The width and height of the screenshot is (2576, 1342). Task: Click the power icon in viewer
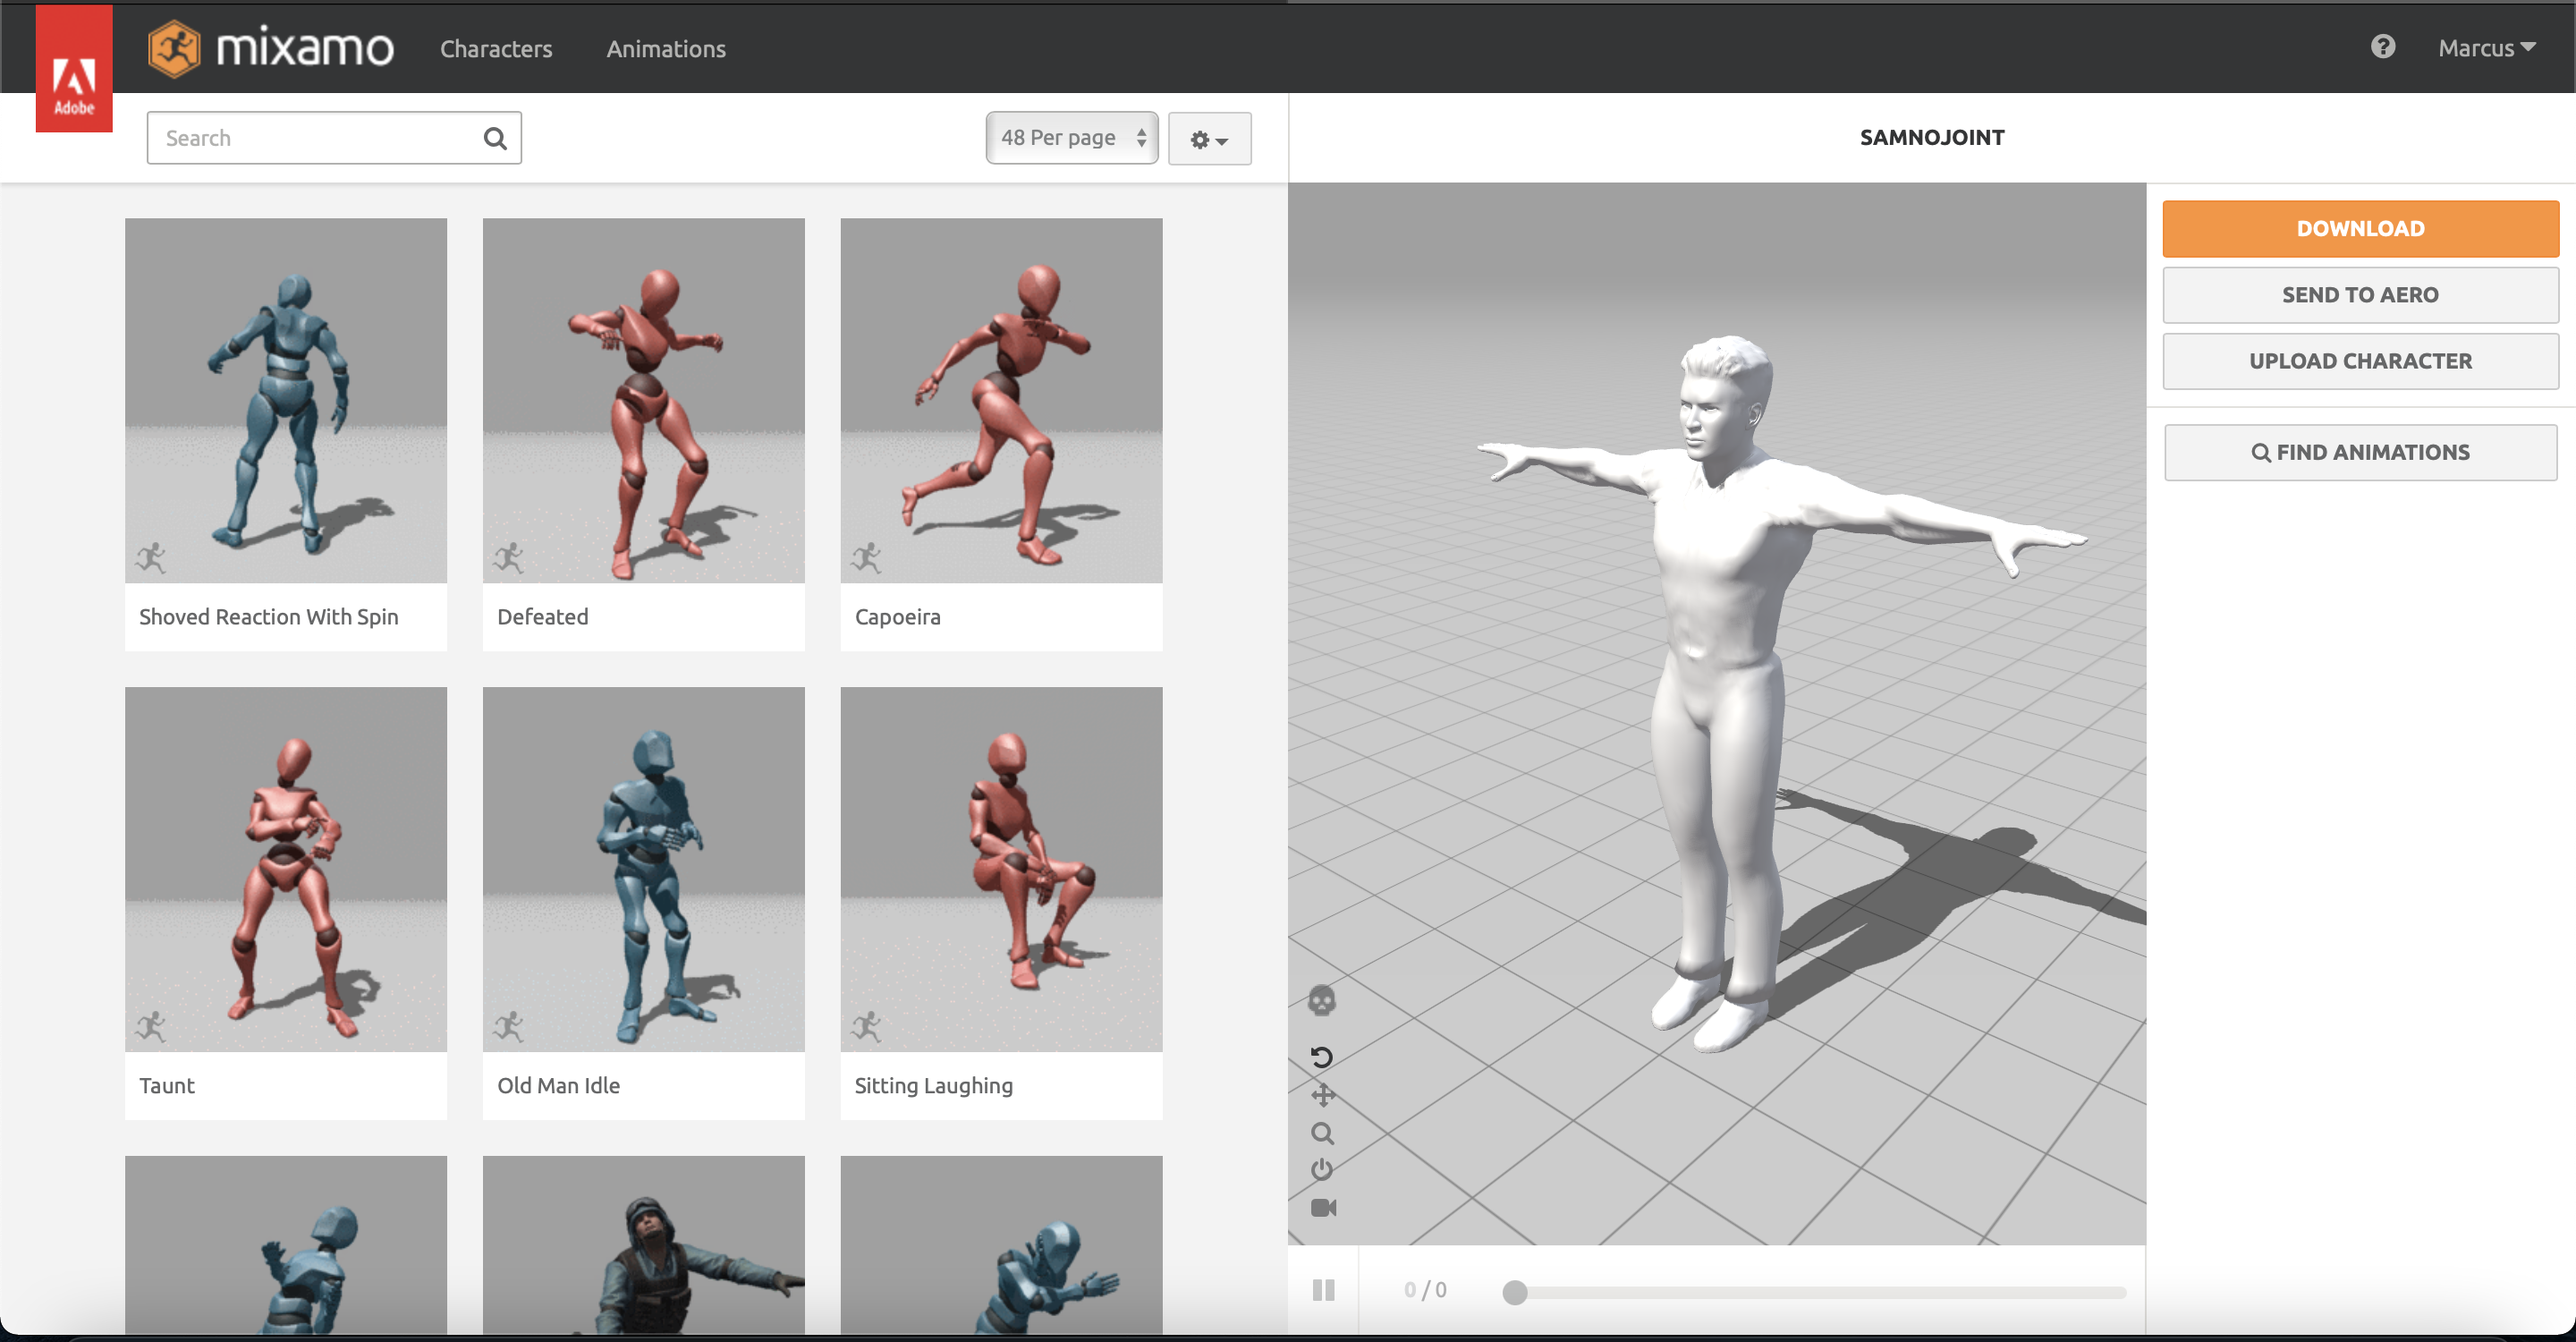tap(1322, 1170)
